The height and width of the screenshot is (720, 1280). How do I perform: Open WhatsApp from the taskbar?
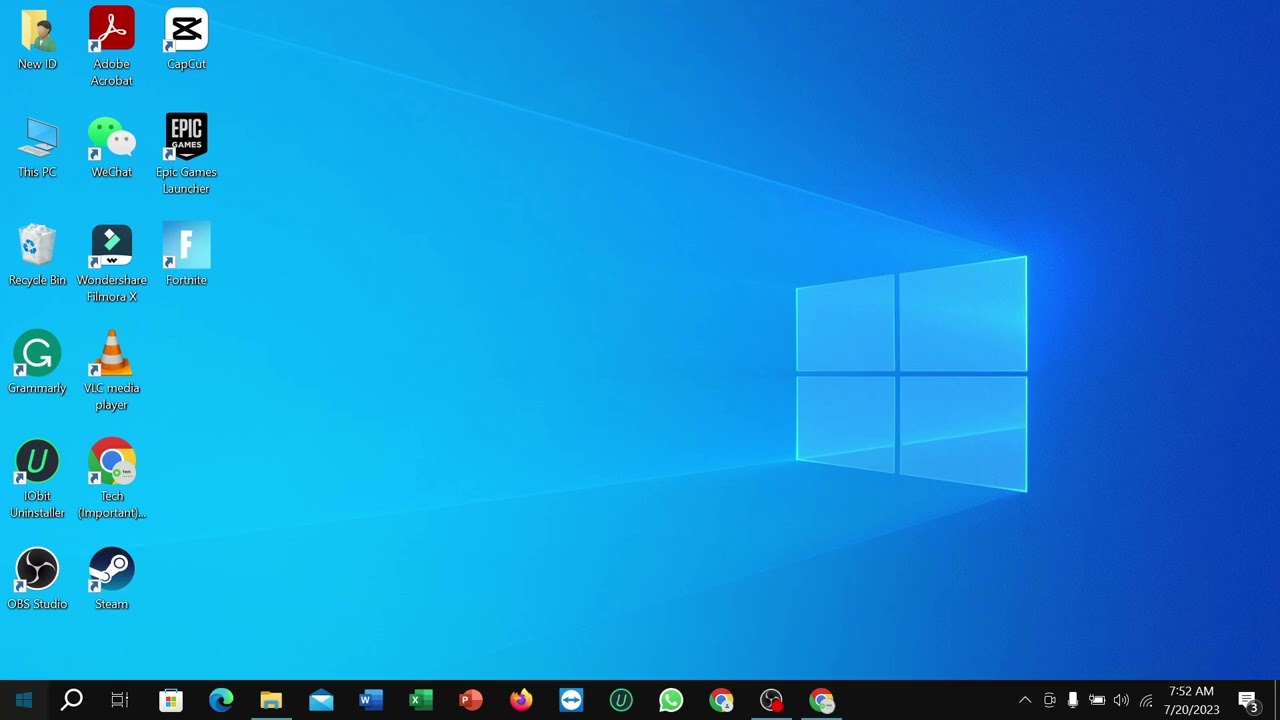tap(671, 700)
